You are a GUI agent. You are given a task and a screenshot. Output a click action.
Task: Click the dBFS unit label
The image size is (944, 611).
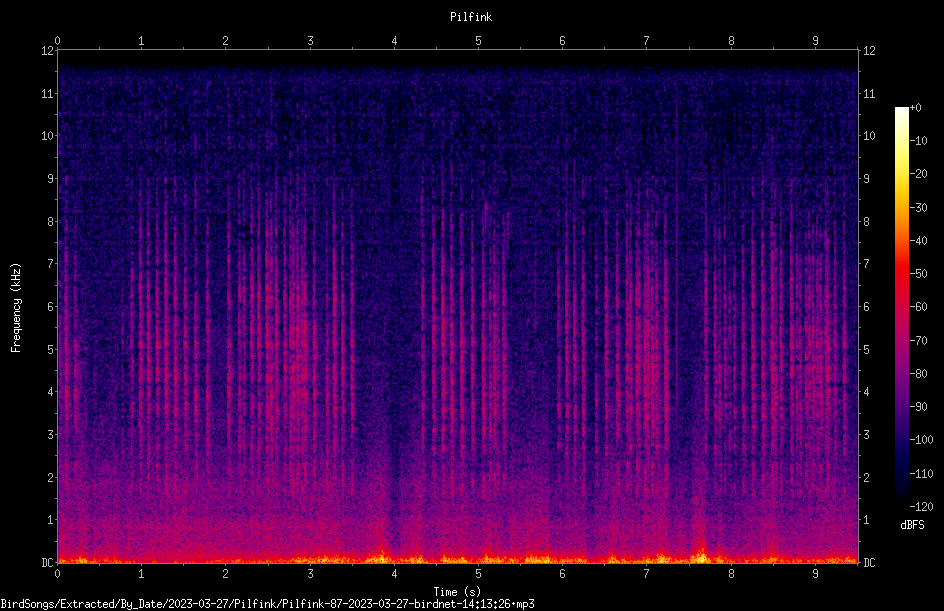tap(912, 525)
